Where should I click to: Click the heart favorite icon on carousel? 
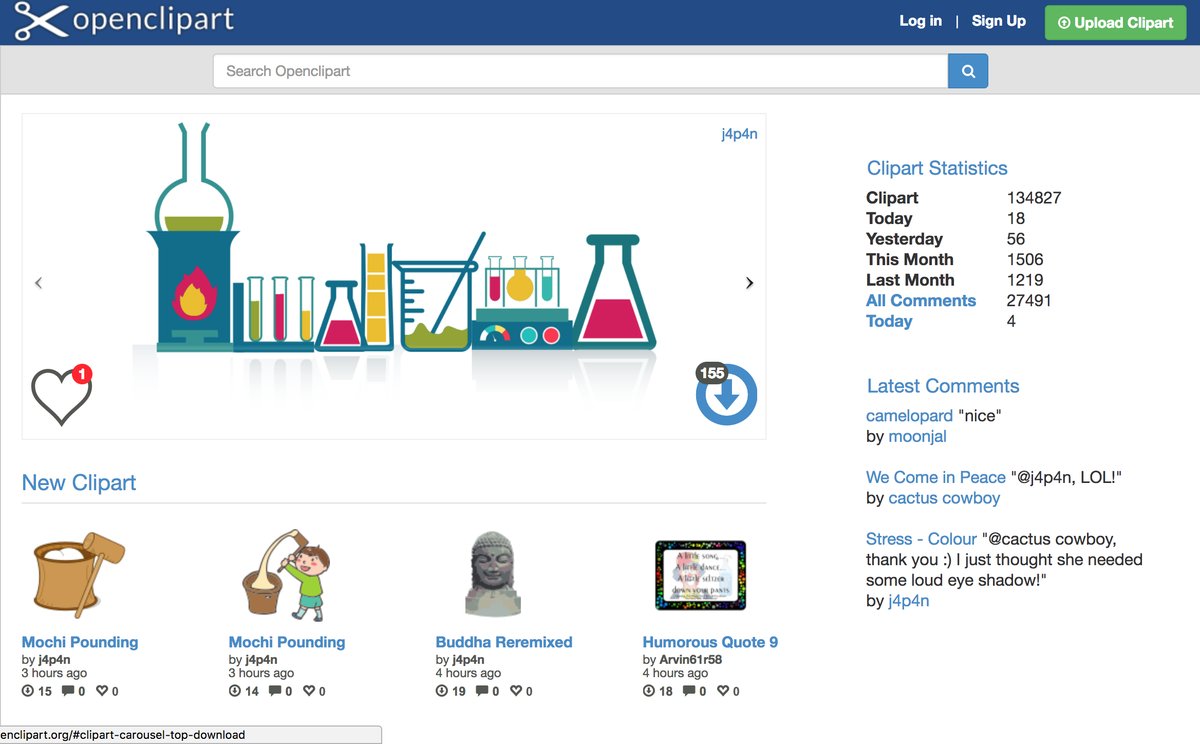pos(60,395)
